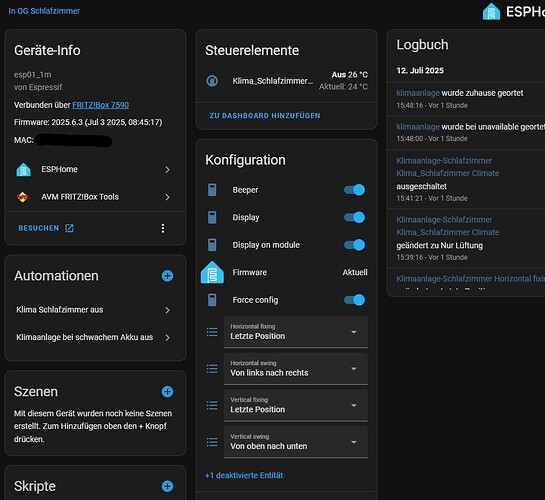Add a new script with plus icon
The width and height of the screenshot is (545, 500).
[167, 486]
